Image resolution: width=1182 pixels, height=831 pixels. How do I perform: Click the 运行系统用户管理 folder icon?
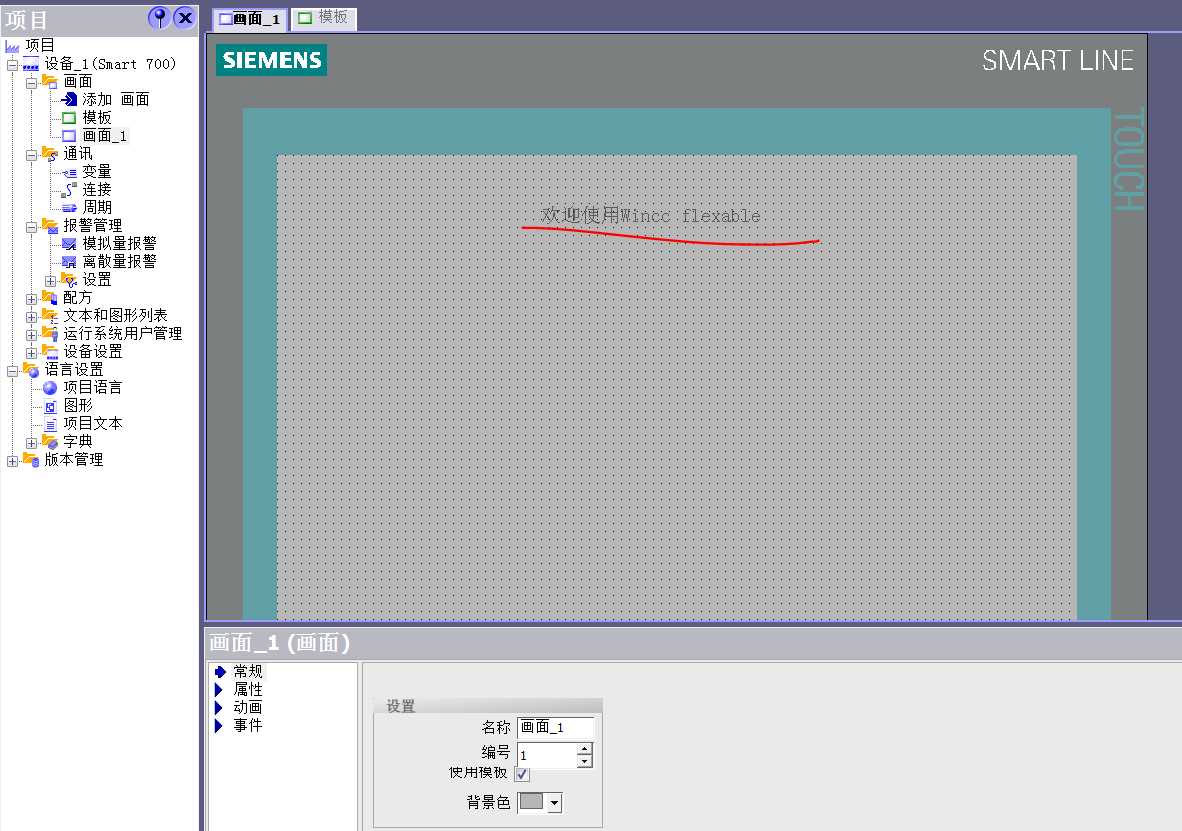(x=50, y=333)
